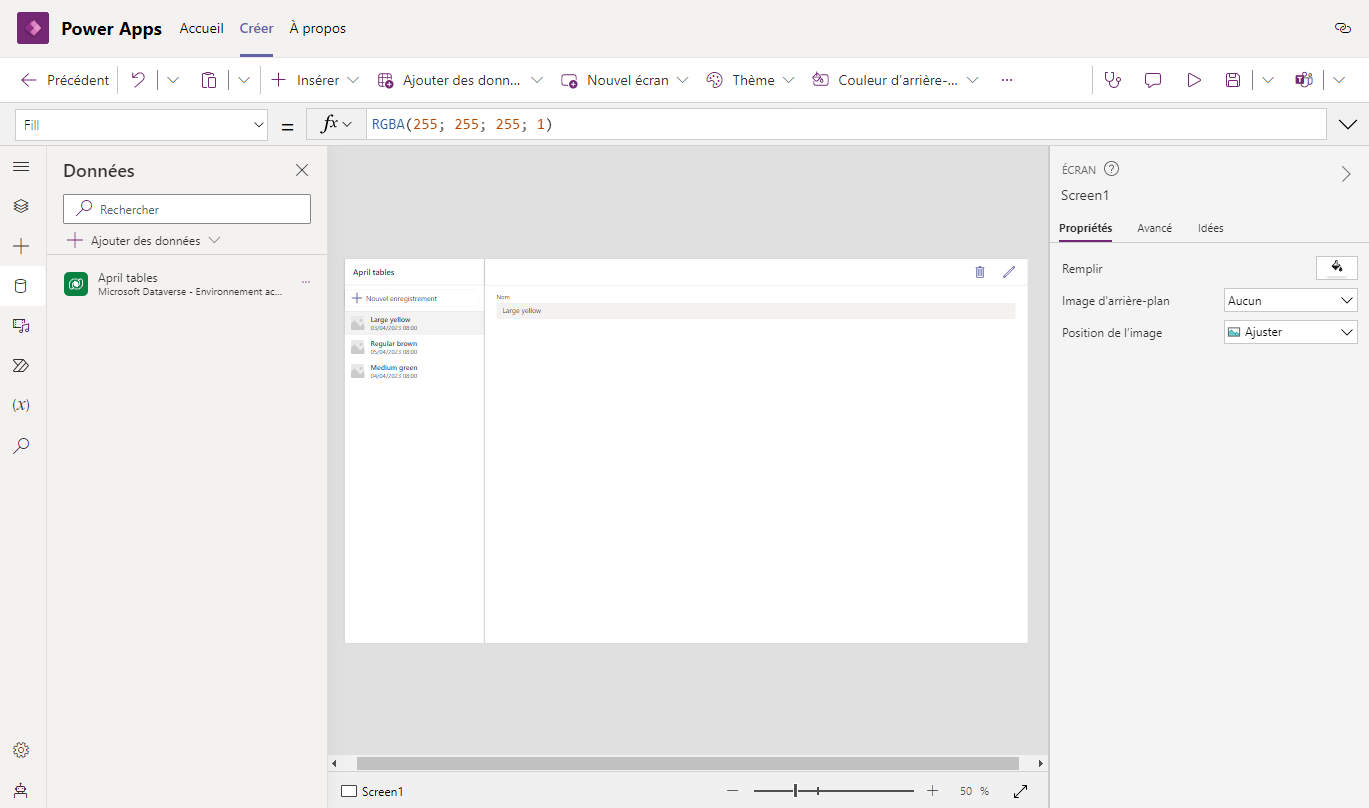The width and height of the screenshot is (1369, 808).
Task: Click the publish to Teams icon
Action: 1303,80
